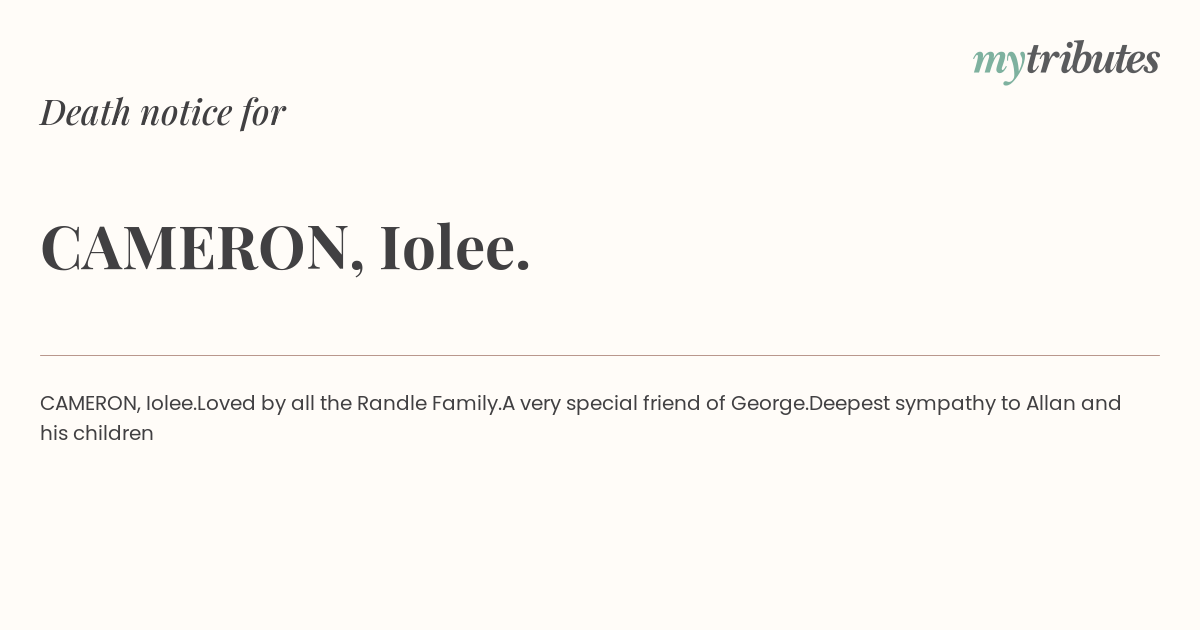Click the word "for" in the italic heading
Screen dimensions: 1200x630
coord(263,112)
